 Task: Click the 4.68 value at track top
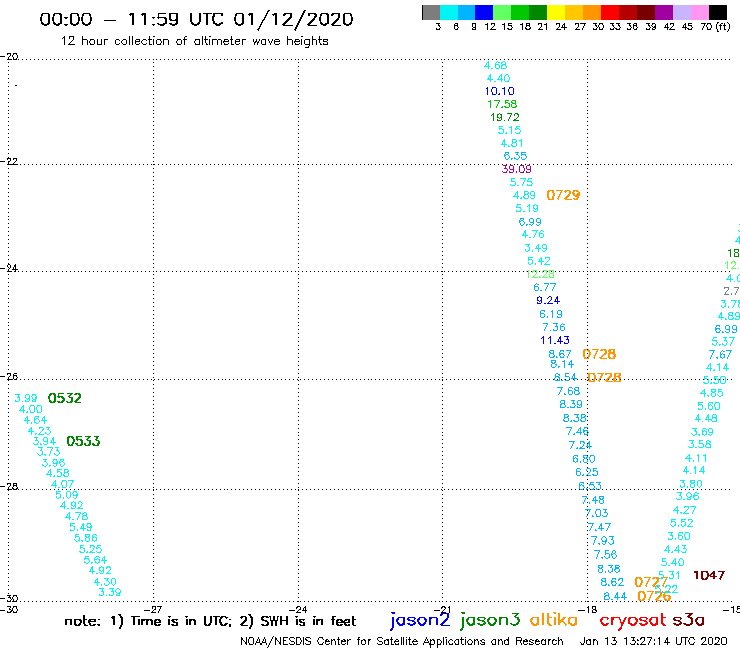click(495, 65)
